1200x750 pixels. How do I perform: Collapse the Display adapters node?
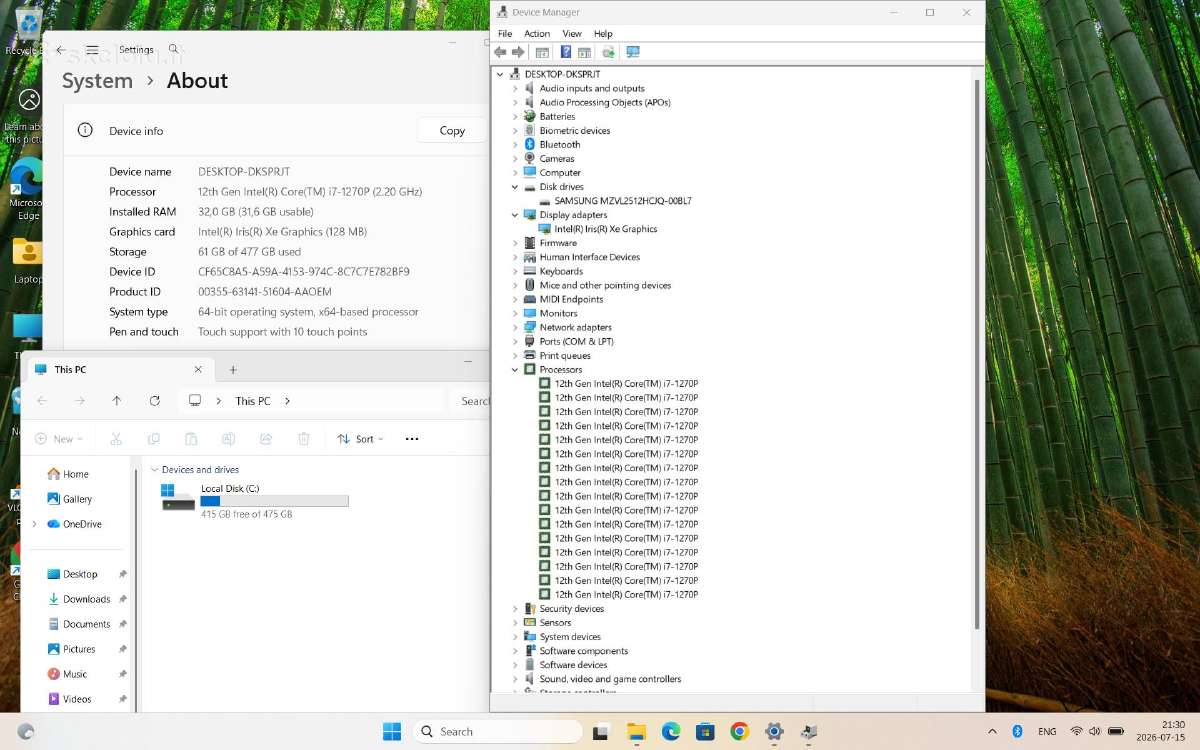click(516, 214)
